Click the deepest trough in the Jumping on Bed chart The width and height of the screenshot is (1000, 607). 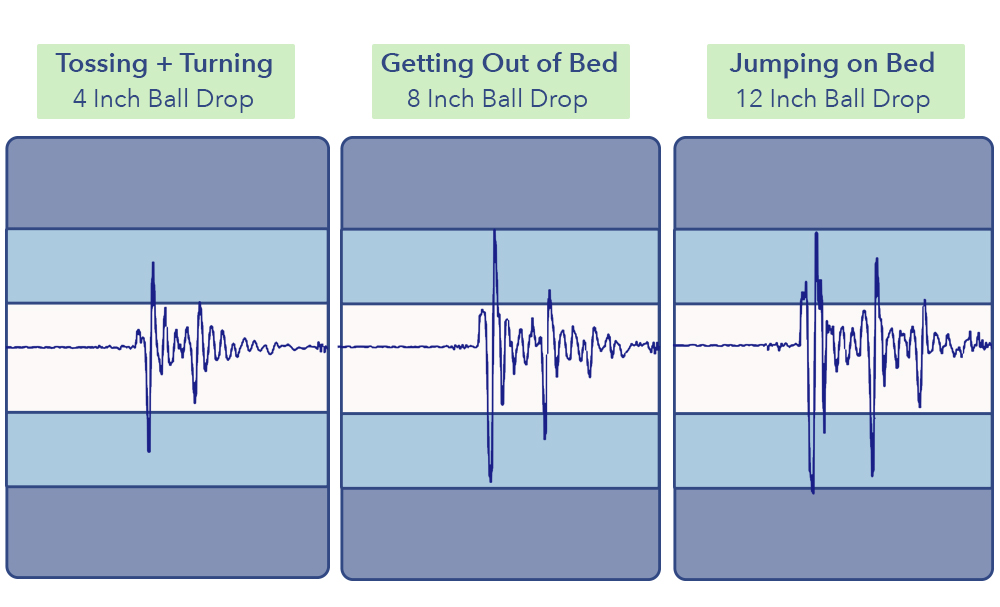point(812,490)
